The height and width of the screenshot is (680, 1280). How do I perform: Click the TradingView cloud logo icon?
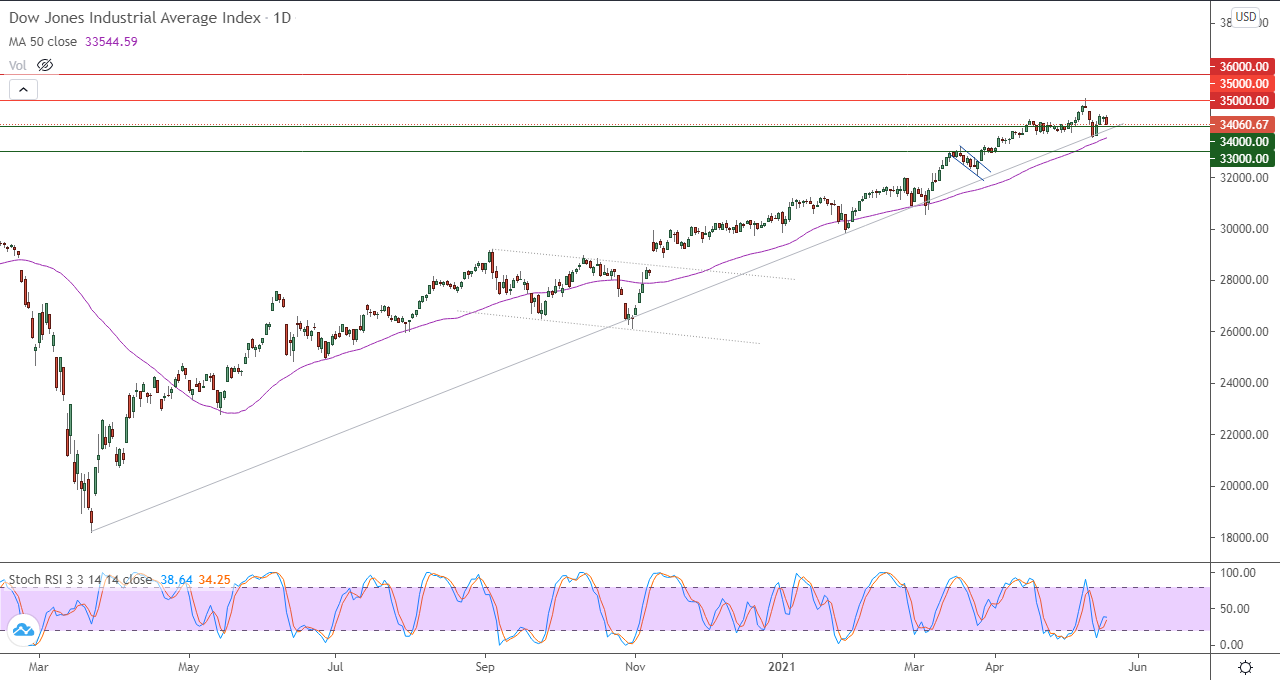pyautogui.click(x=23, y=629)
